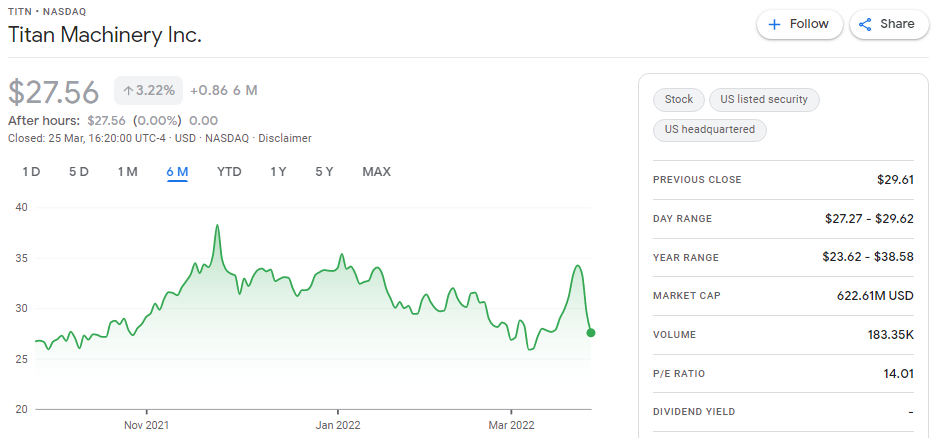Click the DAY RANGE label

(x=682, y=219)
